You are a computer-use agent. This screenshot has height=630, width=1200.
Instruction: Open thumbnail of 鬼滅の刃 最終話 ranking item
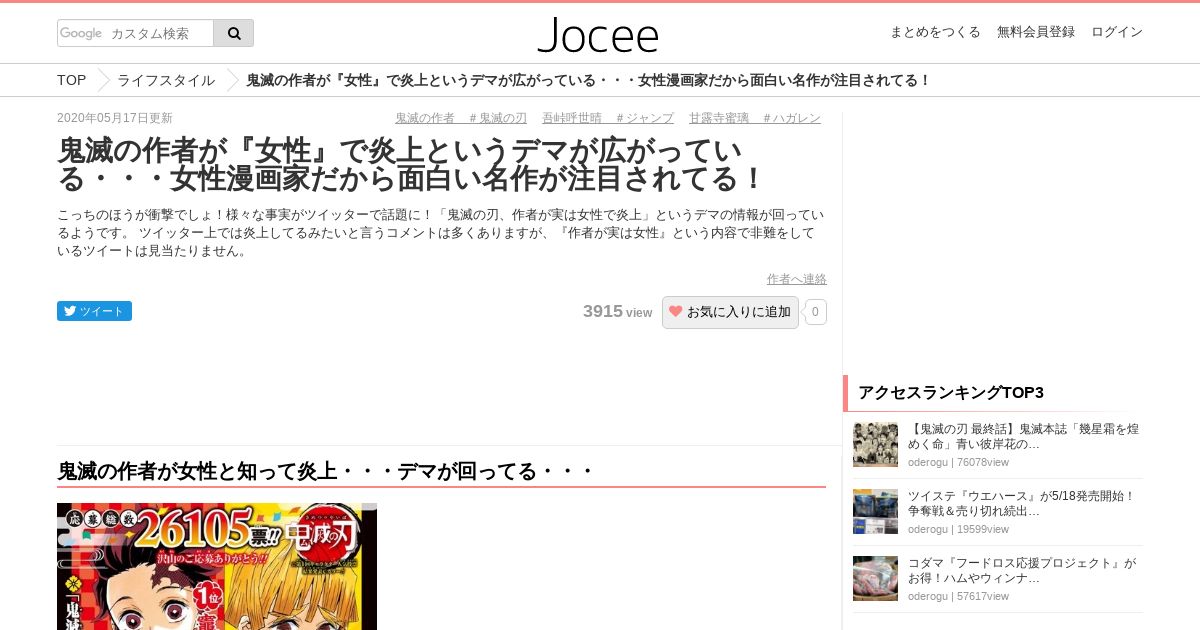pyautogui.click(x=875, y=445)
